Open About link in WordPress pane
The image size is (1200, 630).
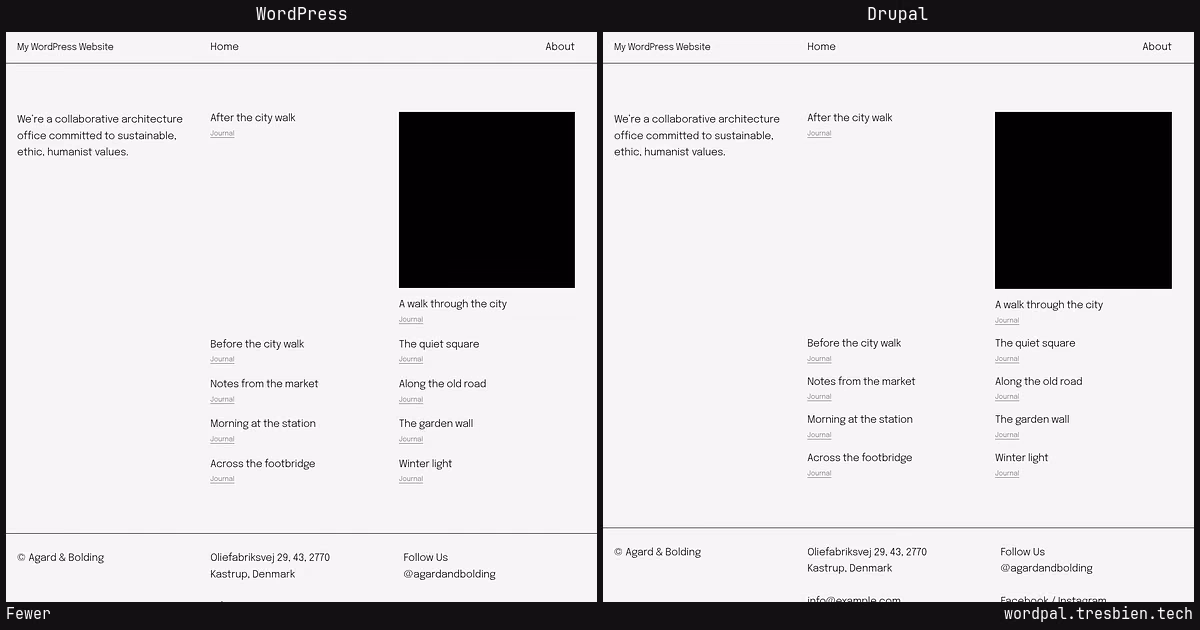click(560, 47)
